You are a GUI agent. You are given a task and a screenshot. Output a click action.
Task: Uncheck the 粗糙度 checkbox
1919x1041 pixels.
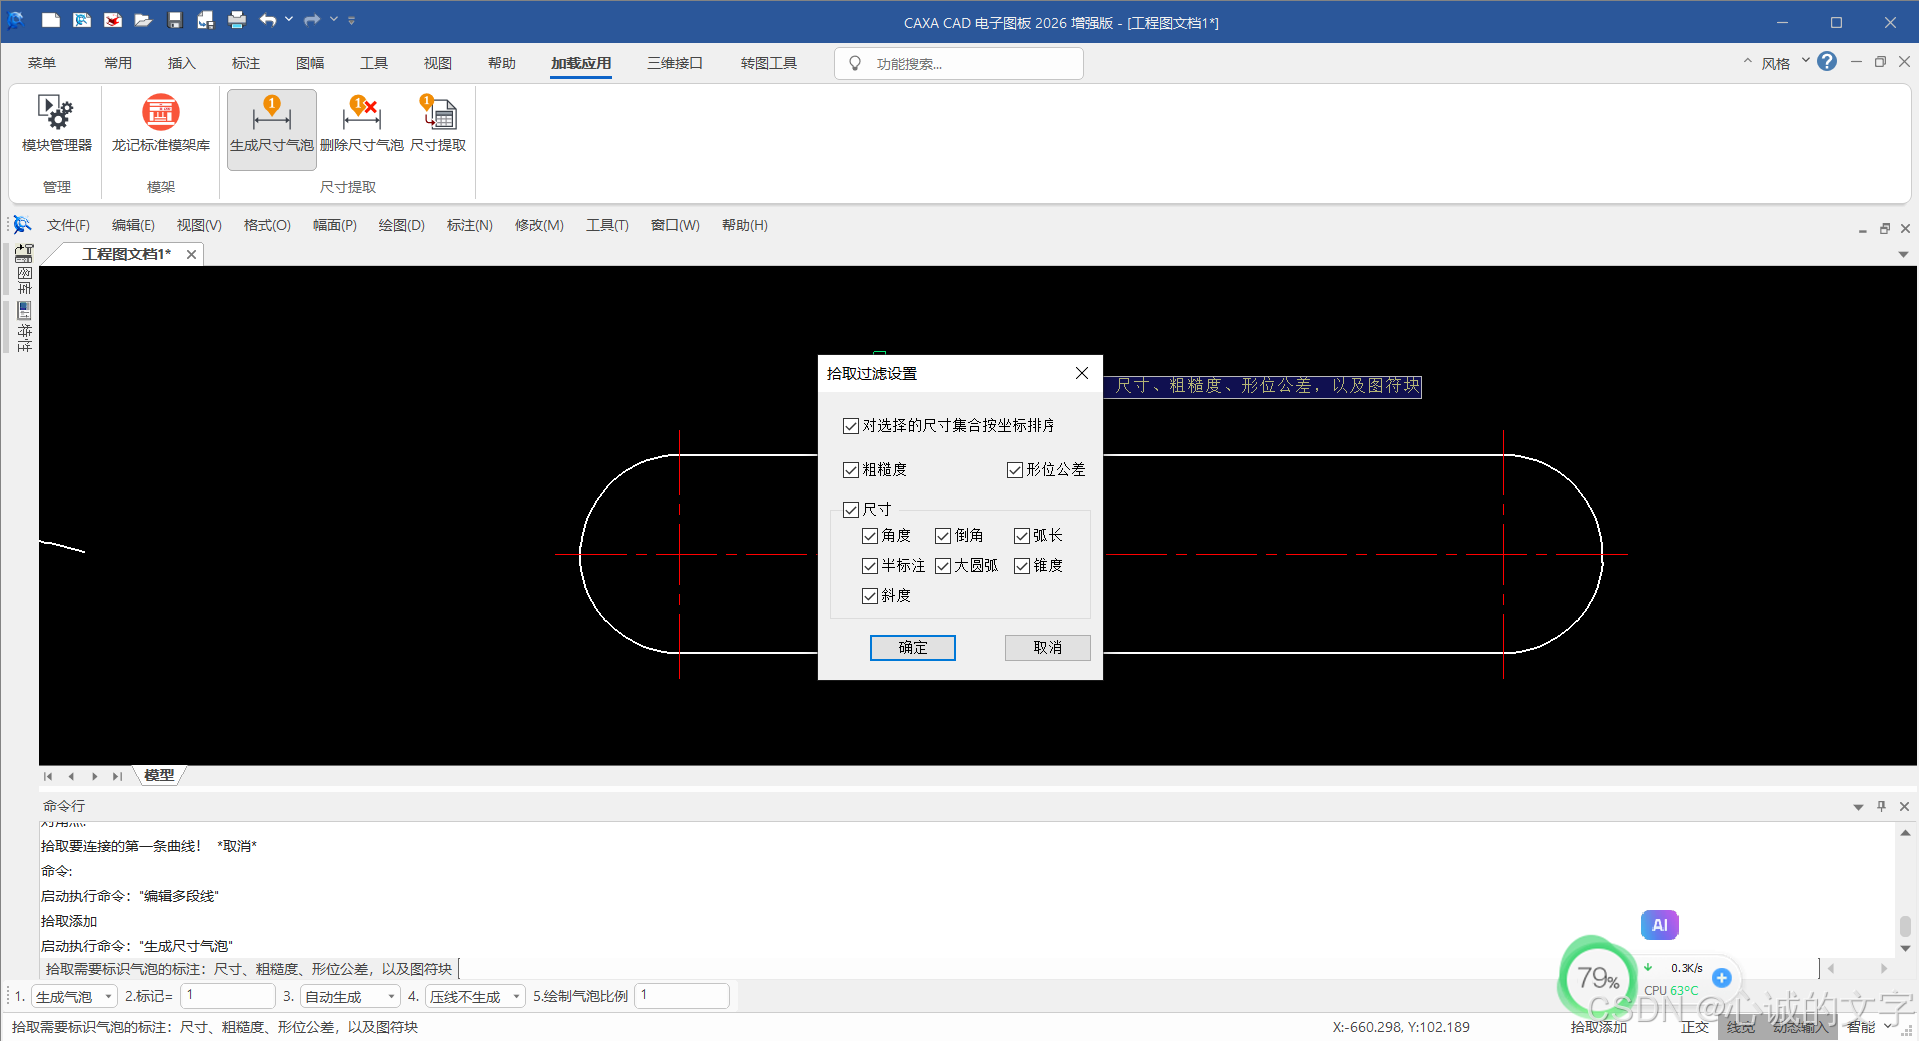point(851,470)
